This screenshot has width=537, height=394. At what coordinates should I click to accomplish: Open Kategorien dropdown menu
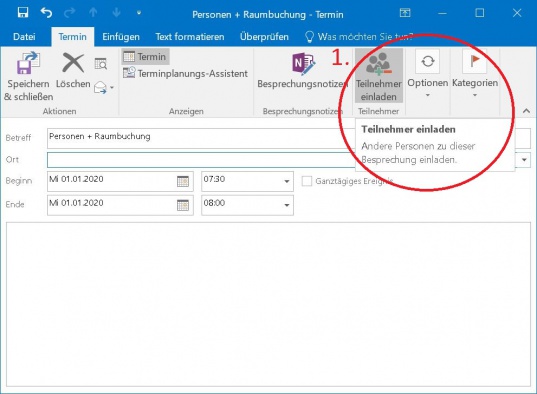475,74
